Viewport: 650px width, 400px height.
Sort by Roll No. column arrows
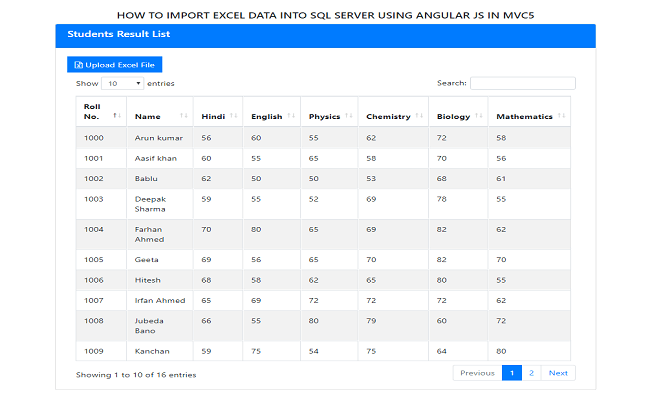click(117, 116)
